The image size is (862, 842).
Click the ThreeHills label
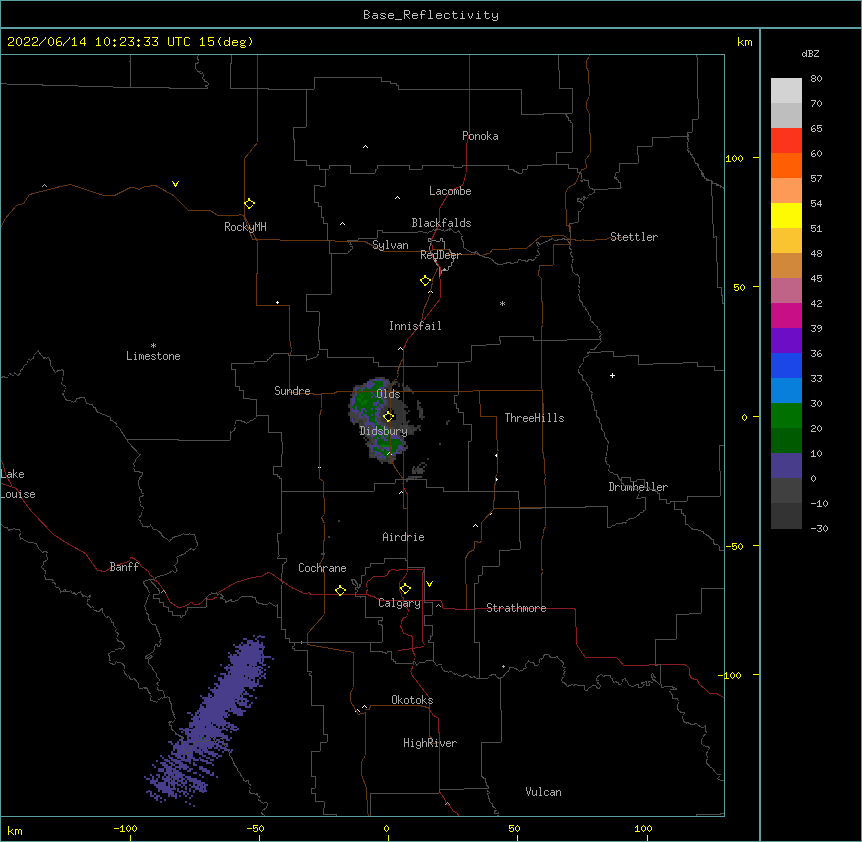point(534,418)
